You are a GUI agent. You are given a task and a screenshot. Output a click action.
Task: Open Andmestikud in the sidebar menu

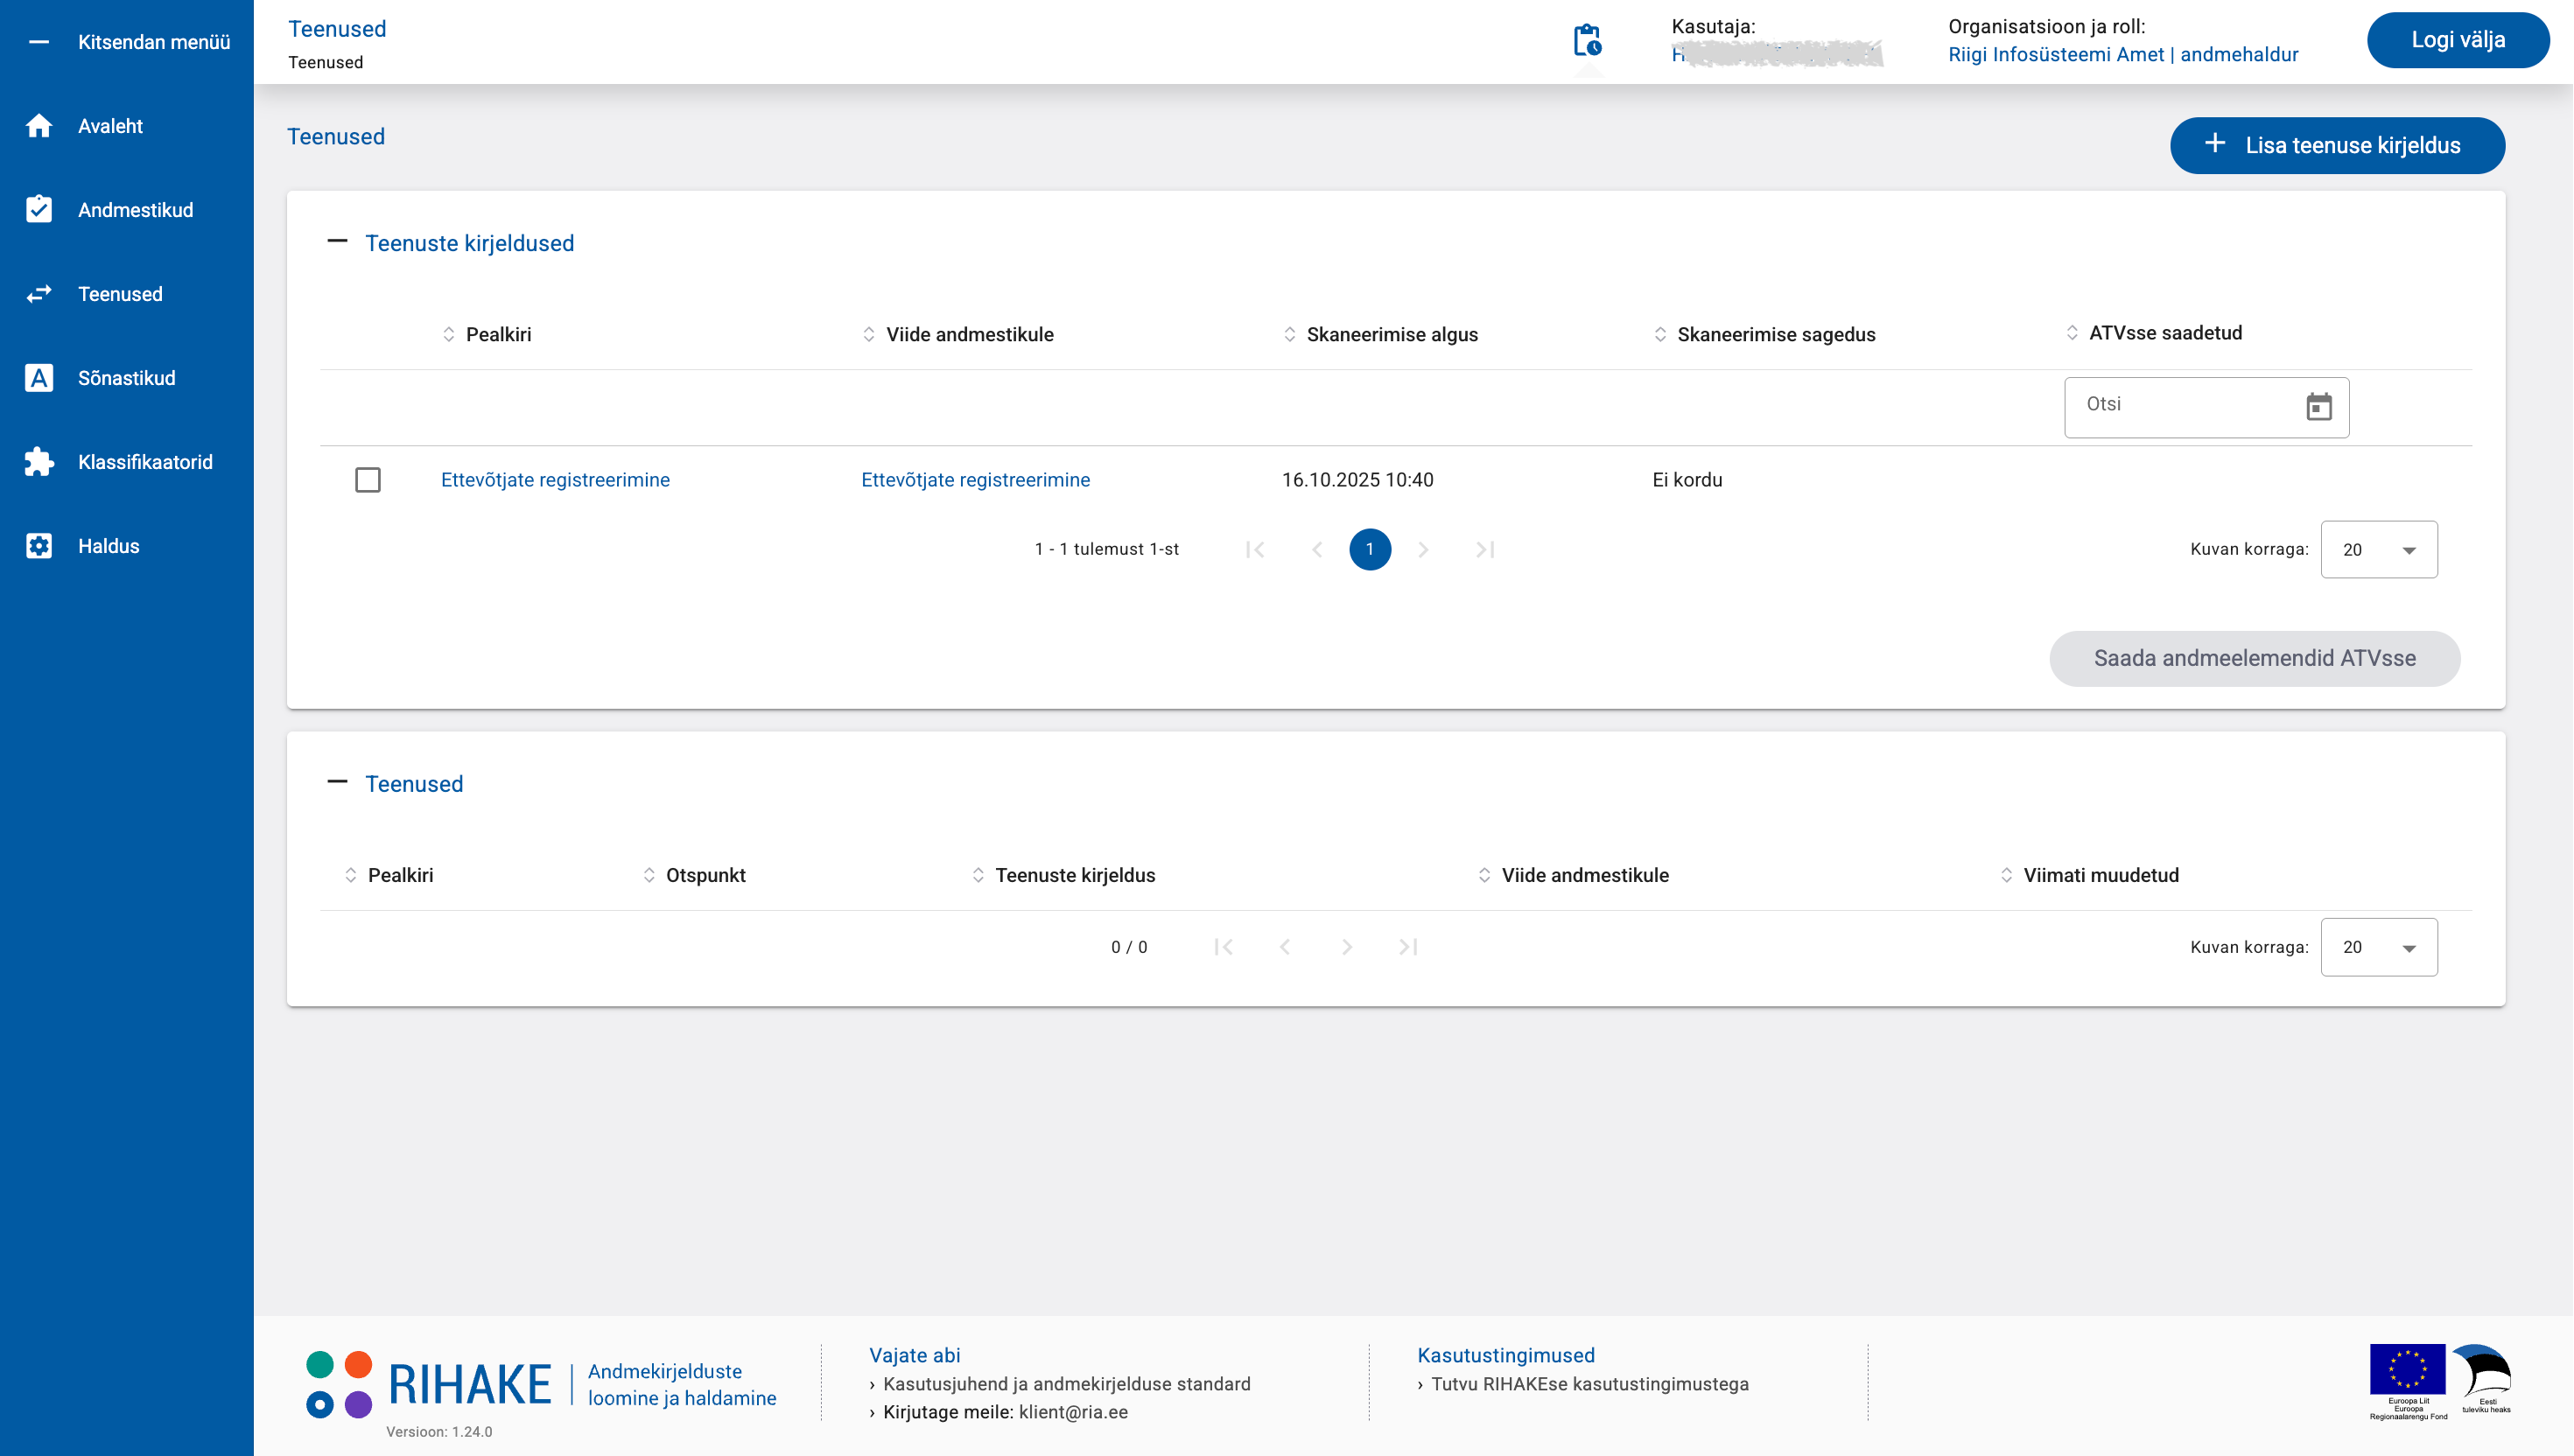point(135,210)
